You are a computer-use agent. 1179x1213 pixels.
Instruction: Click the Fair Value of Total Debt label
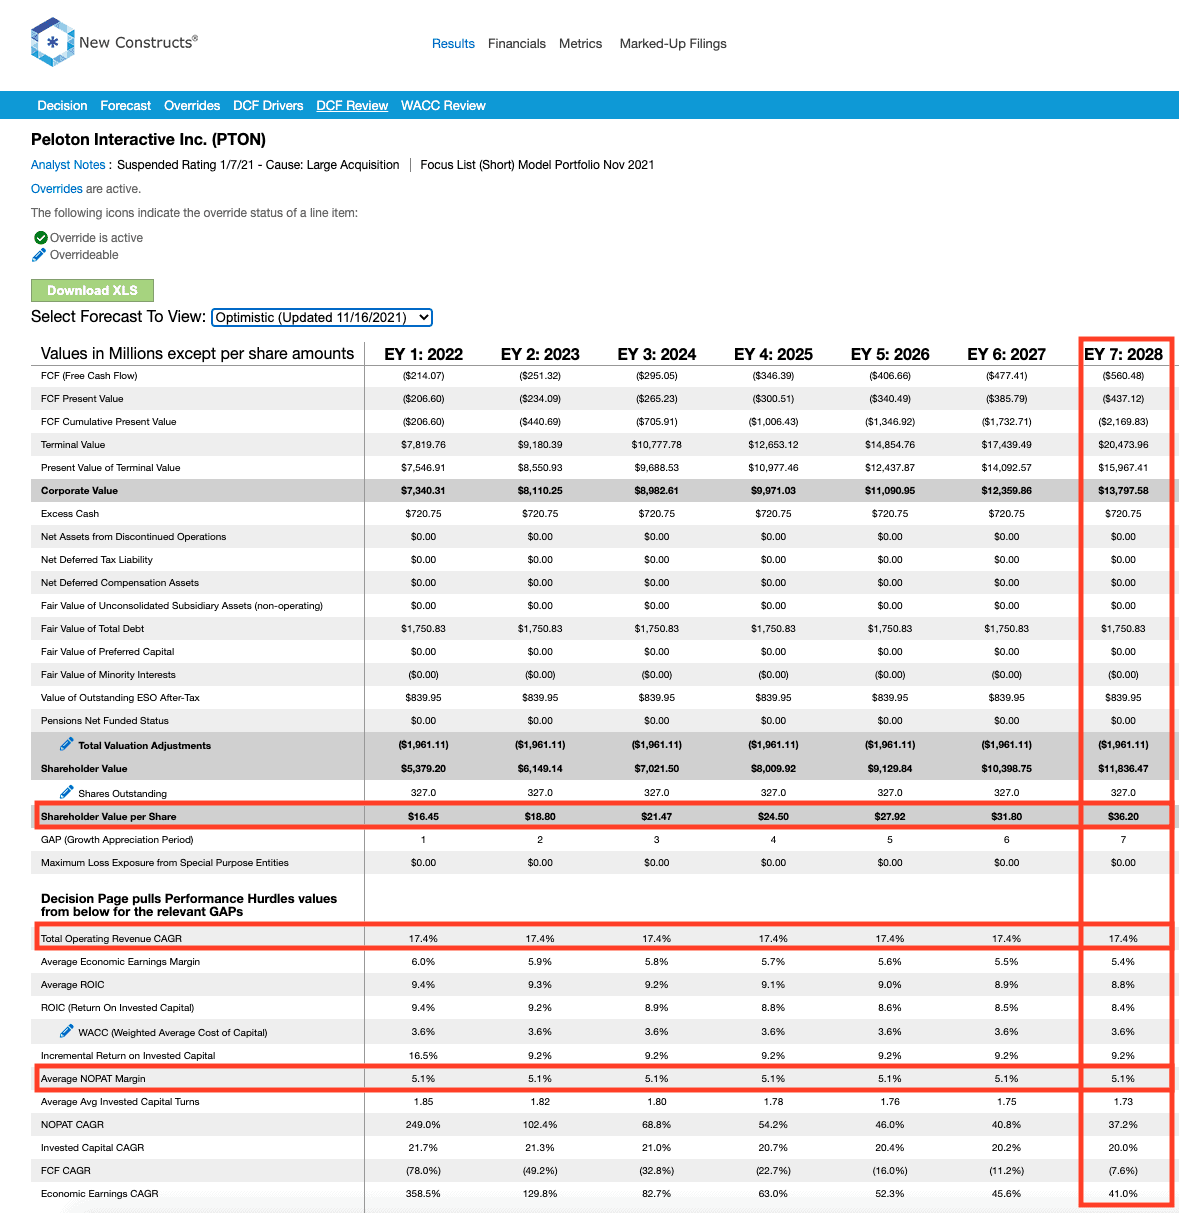[x=92, y=629]
